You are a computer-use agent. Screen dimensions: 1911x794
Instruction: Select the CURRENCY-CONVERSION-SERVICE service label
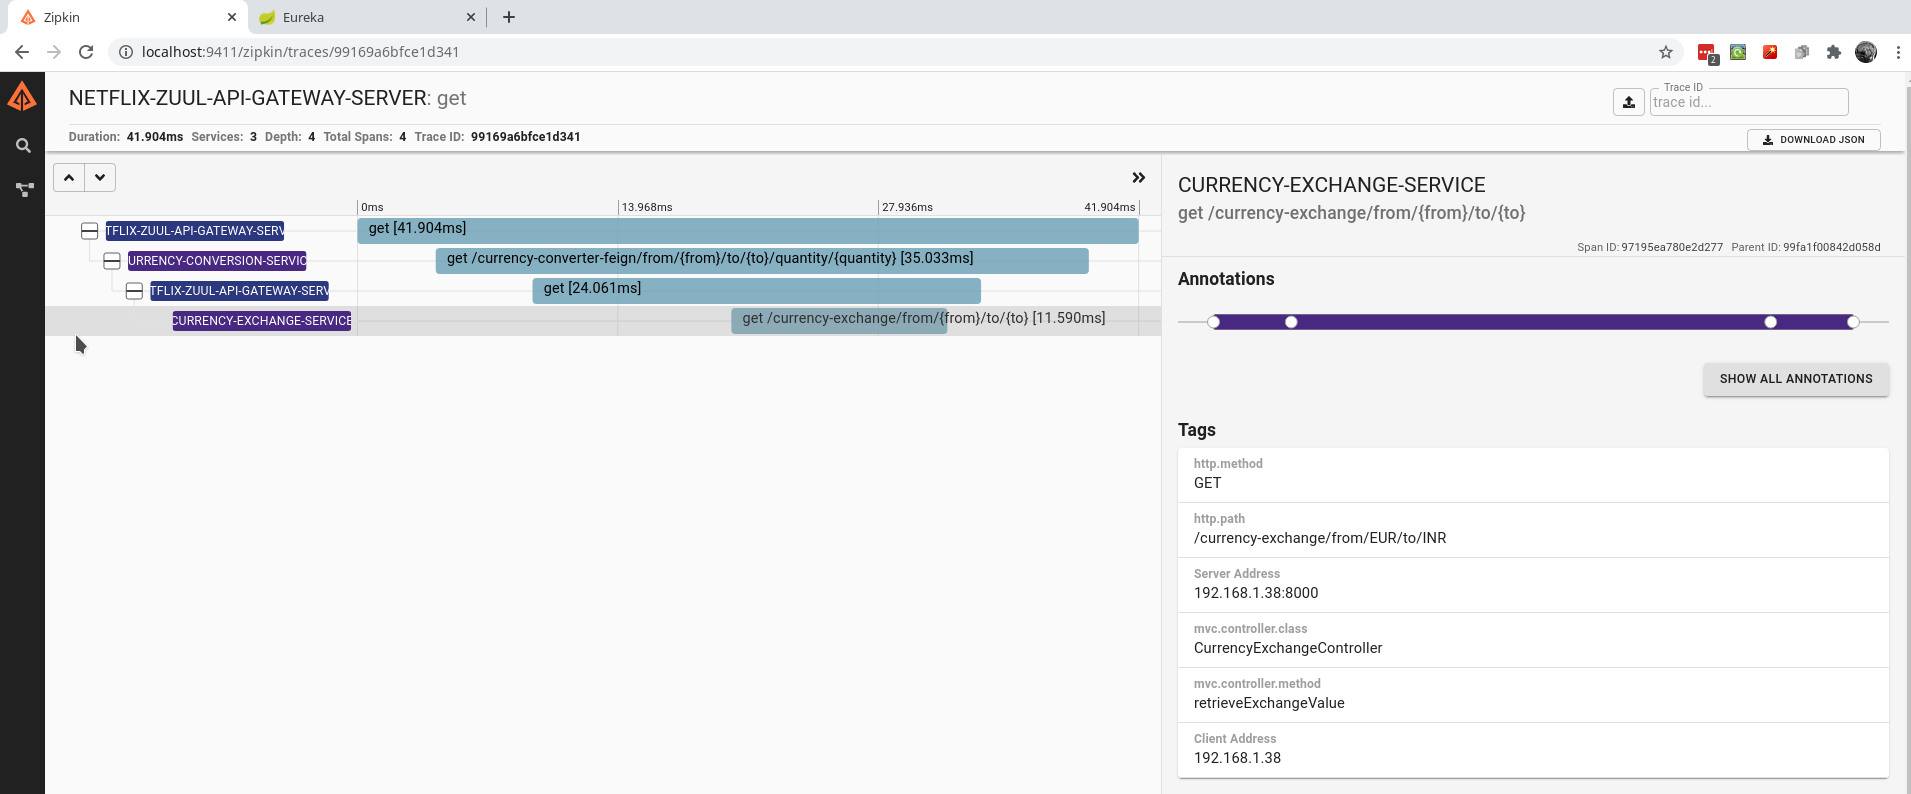217,261
